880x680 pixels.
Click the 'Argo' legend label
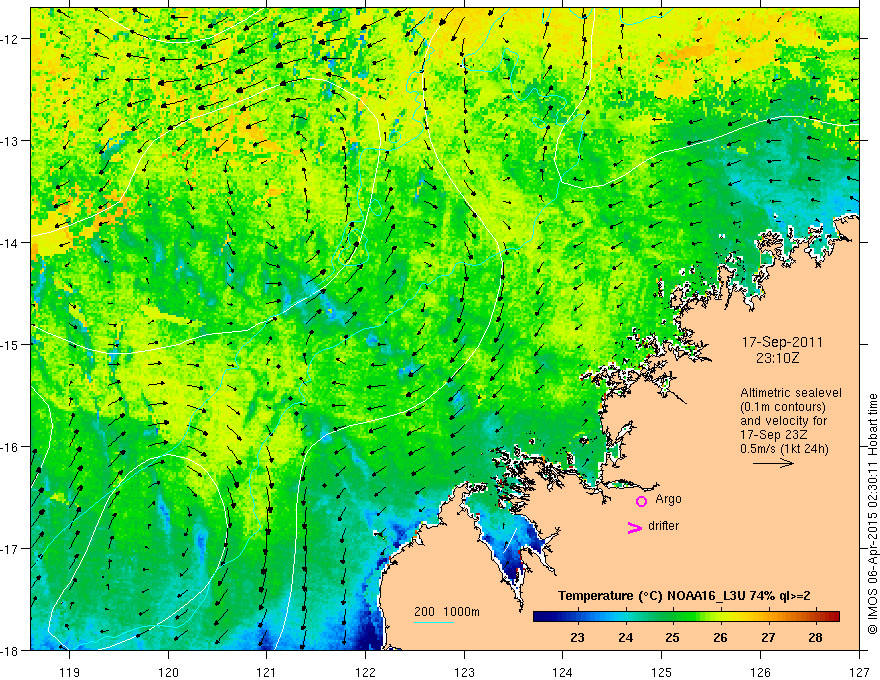(668, 499)
